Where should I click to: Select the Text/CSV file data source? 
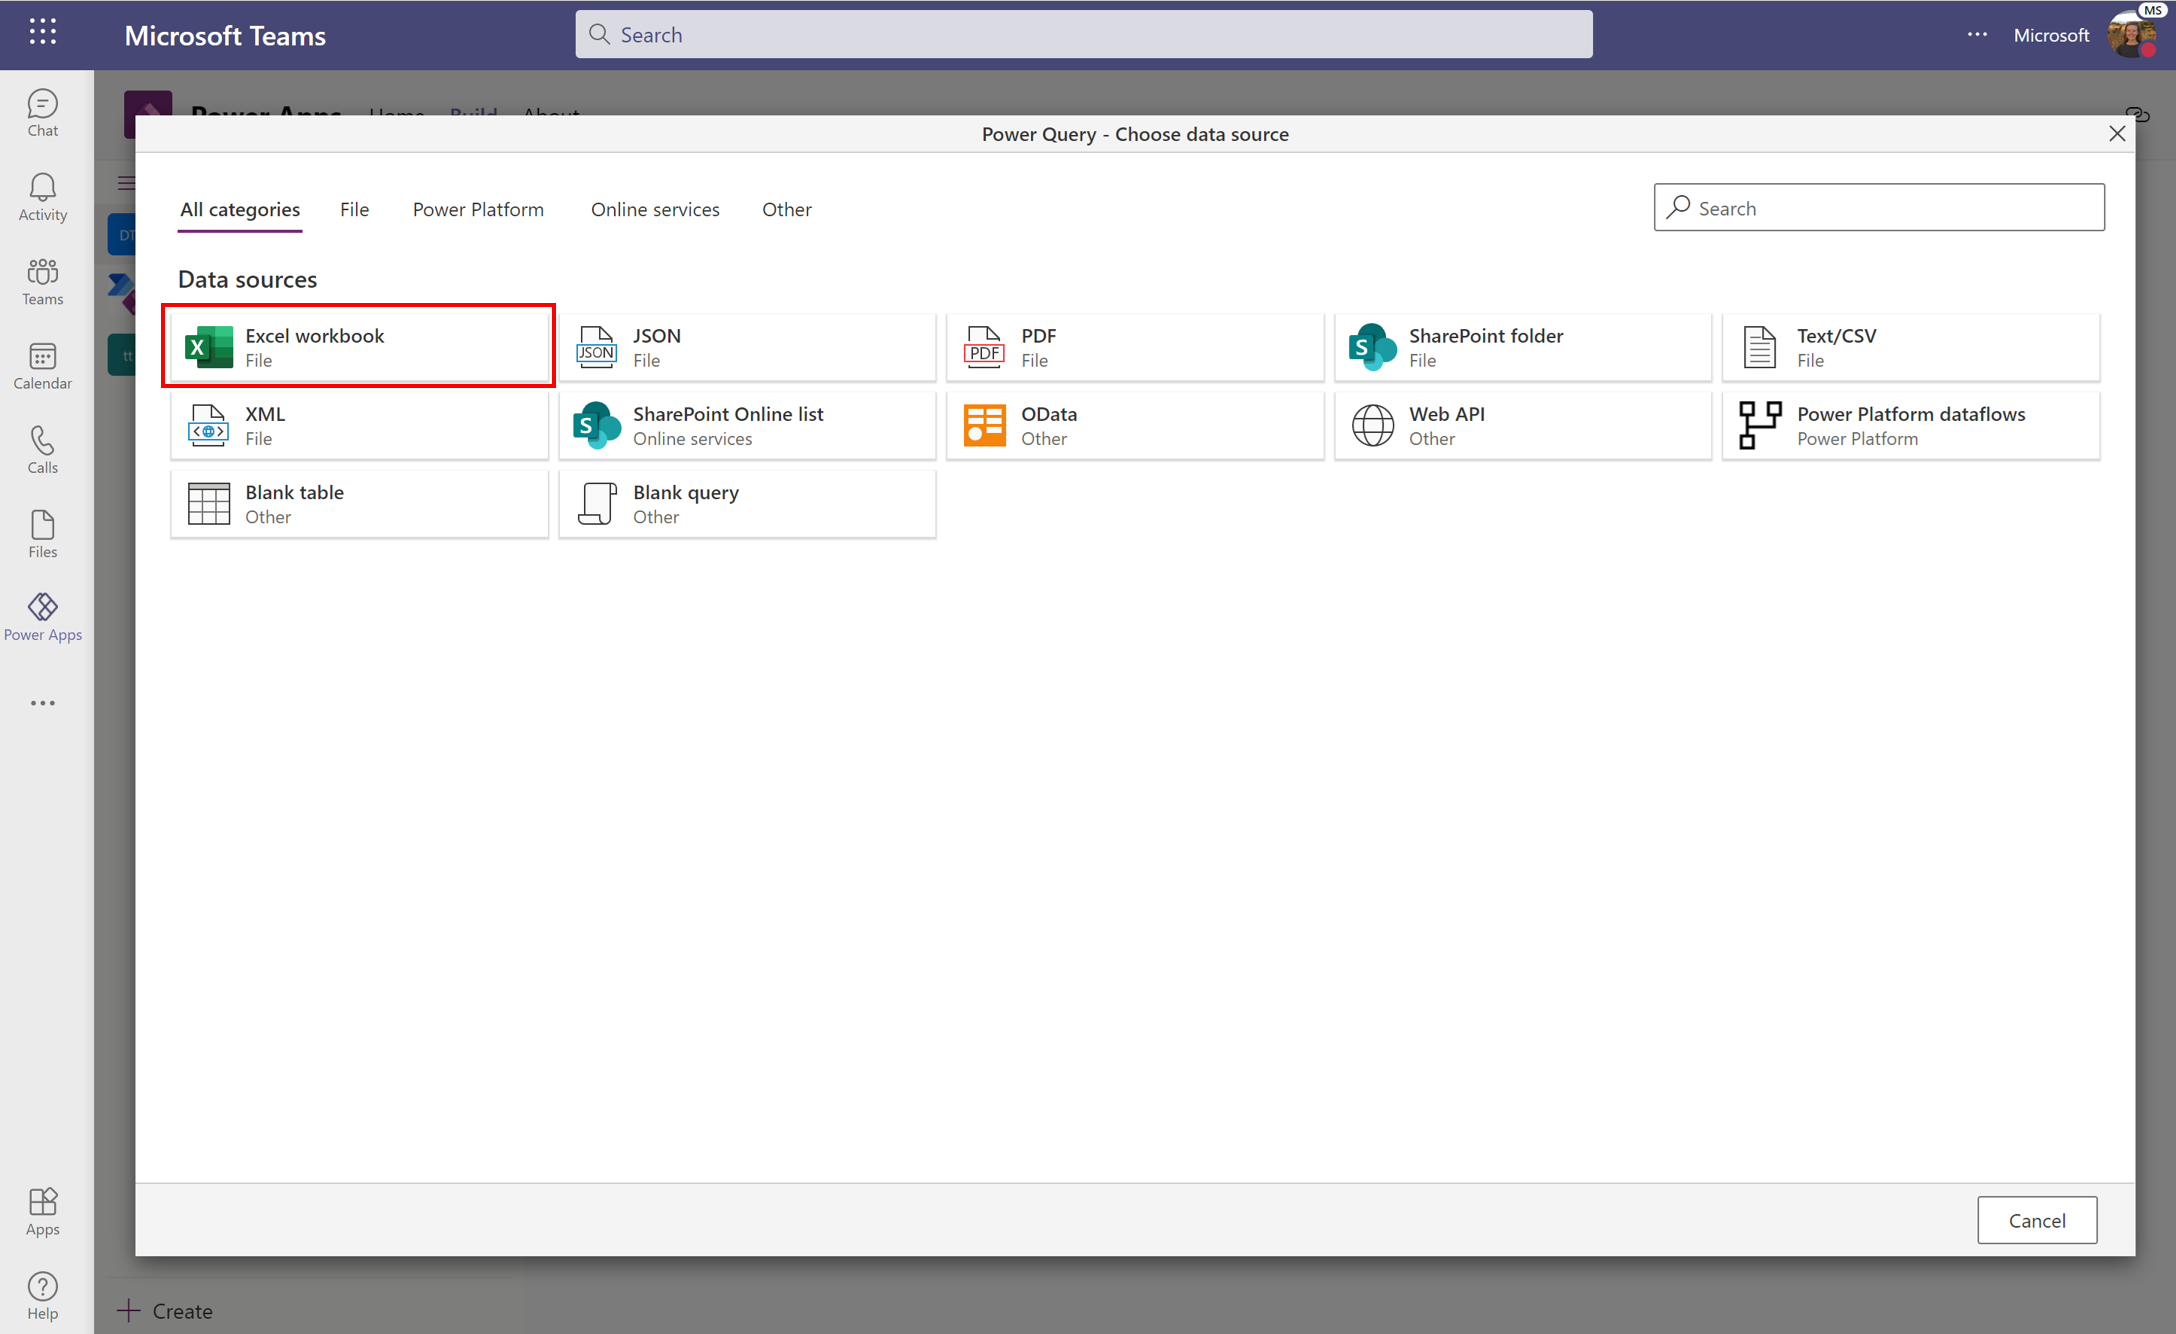(1910, 345)
